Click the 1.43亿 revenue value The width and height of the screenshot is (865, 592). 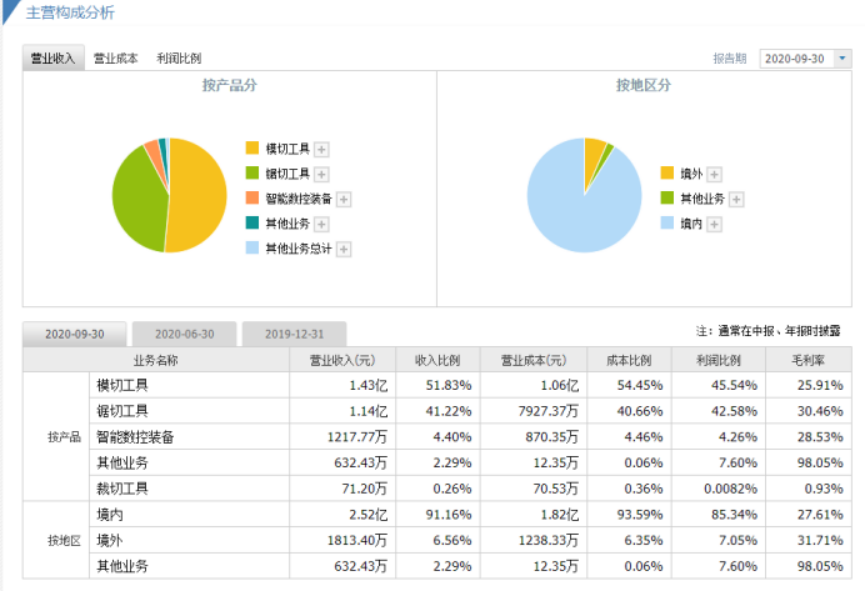pyautogui.click(x=368, y=385)
